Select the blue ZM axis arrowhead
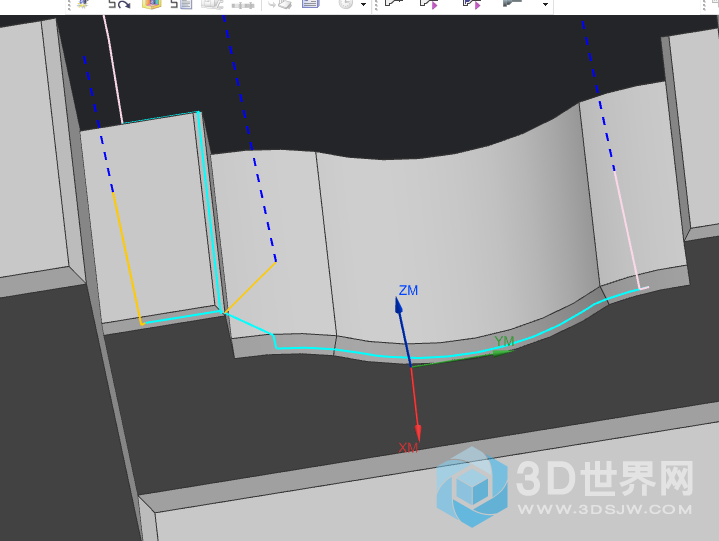The width and height of the screenshot is (719, 541). click(399, 305)
